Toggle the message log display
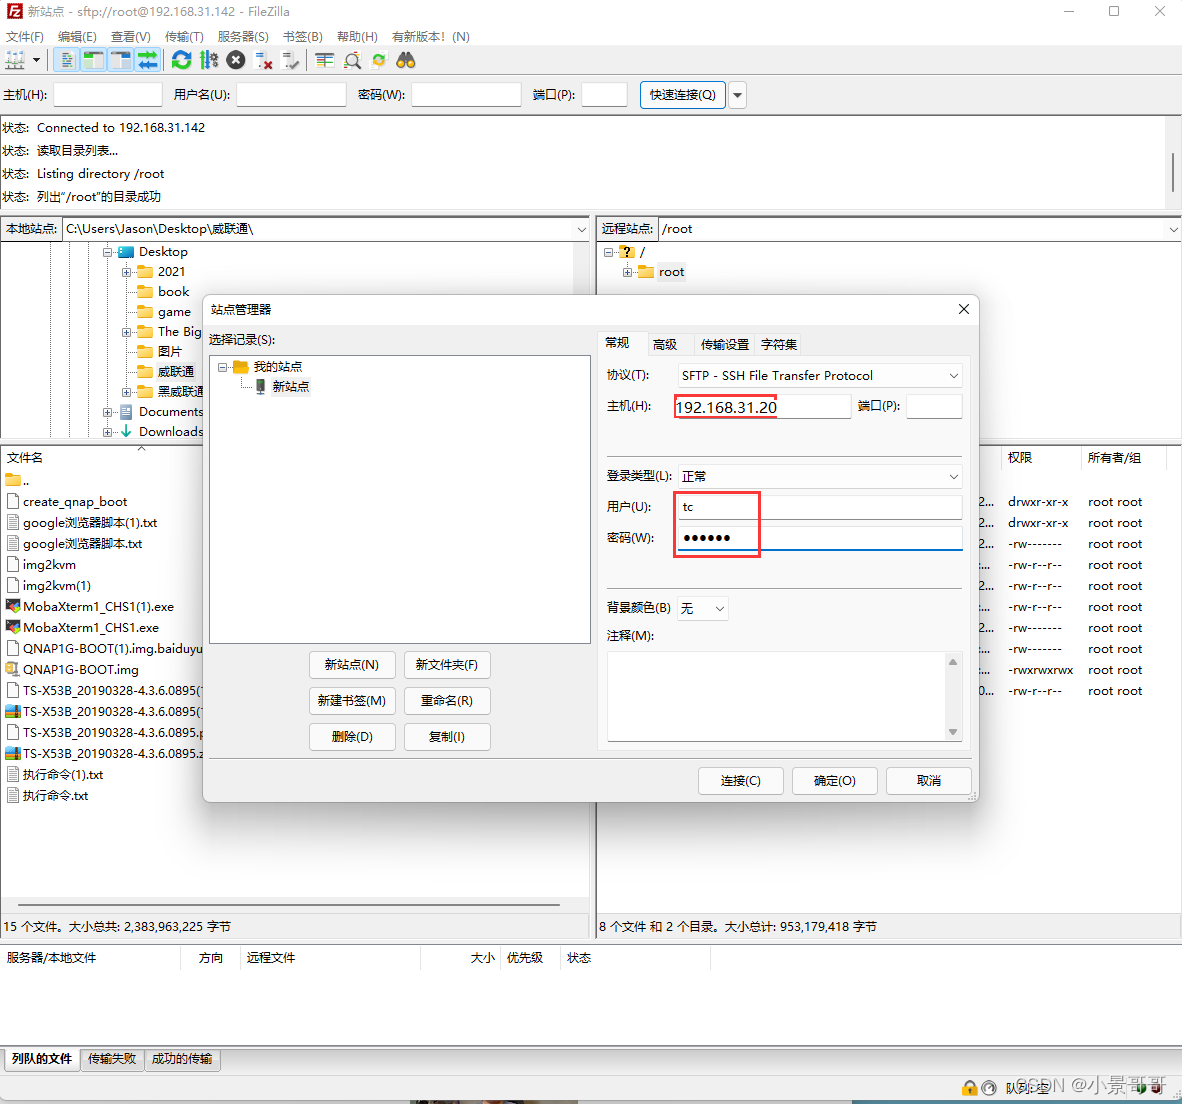This screenshot has height=1104, width=1182. point(67,60)
